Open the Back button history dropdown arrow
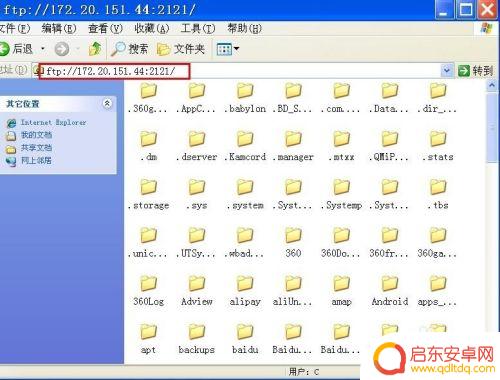The width and height of the screenshot is (500, 380). coord(43,49)
